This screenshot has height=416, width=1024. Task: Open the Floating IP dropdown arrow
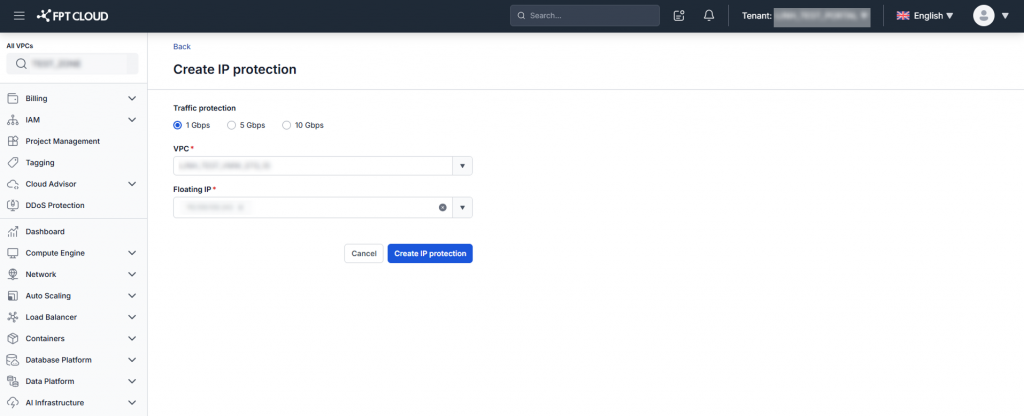[x=462, y=207]
